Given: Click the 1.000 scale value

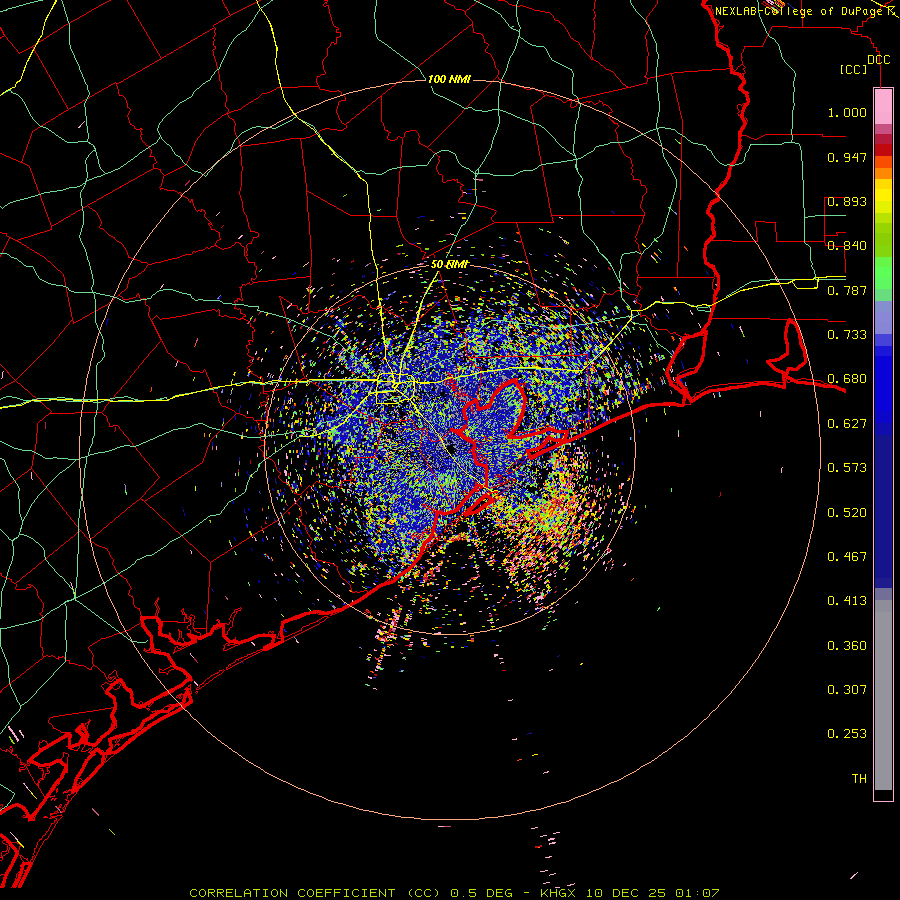Looking at the screenshot, I should point(847,112).
